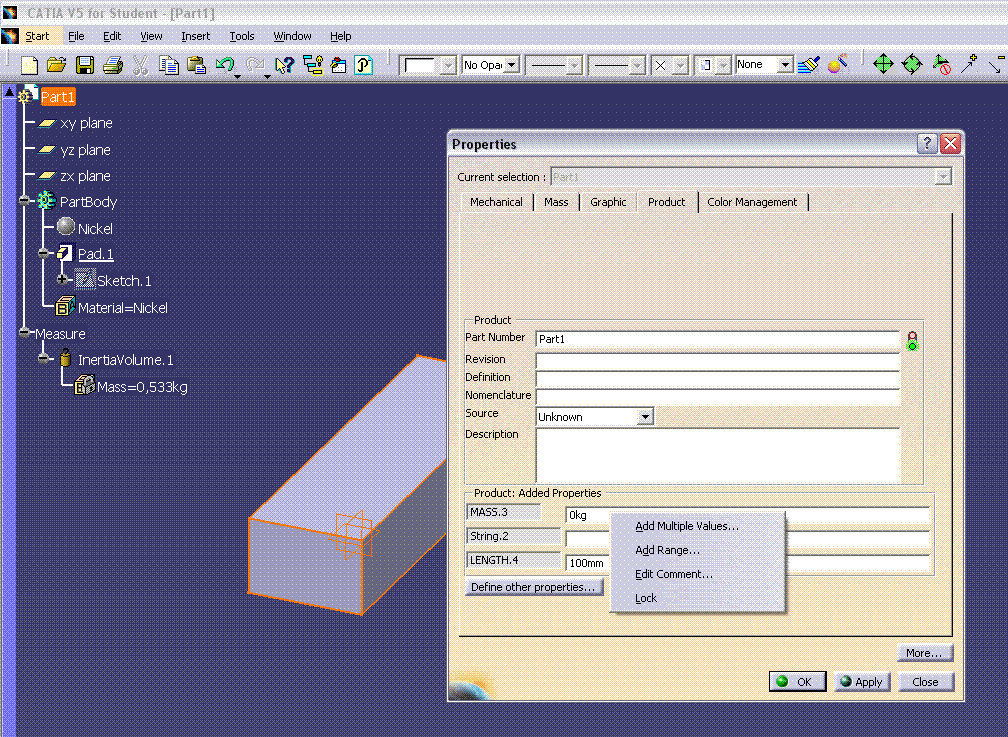Viewport: 1008px width, 737px height.
Task: Click the InertiaVolume.1 measure icon
Action: click(65, 358)
